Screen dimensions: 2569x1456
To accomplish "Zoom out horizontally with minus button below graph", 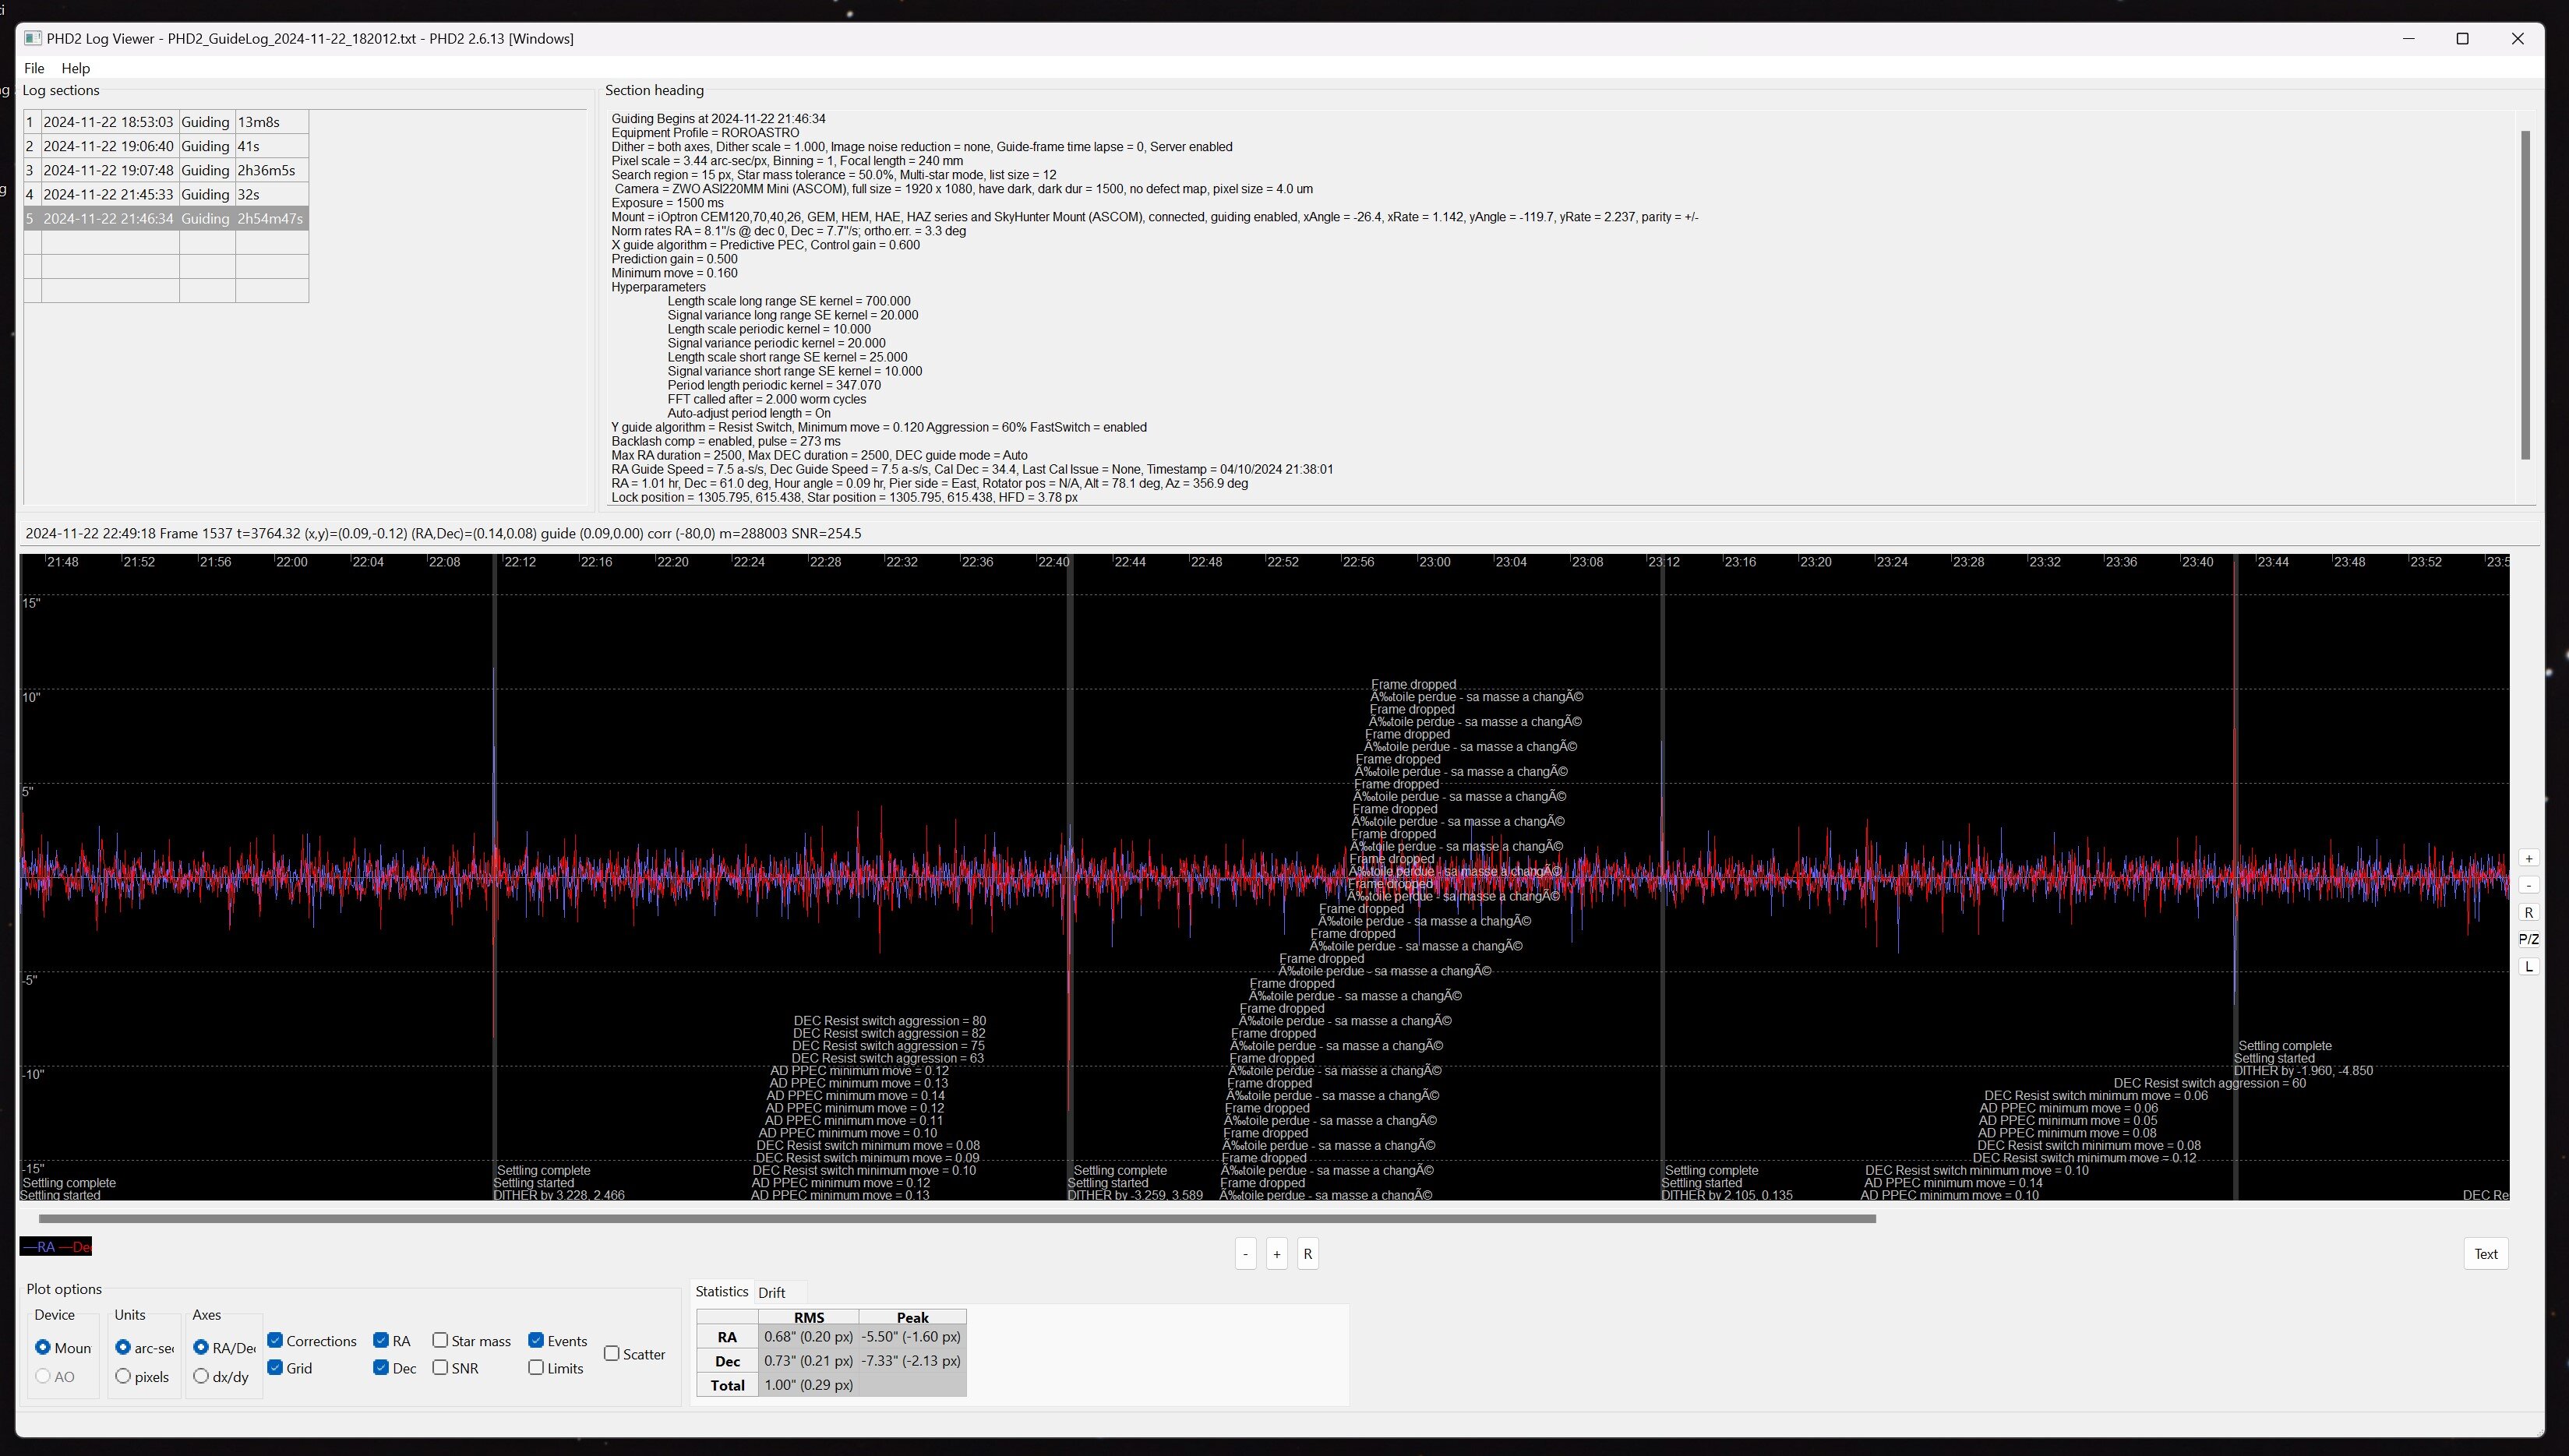I will [x=1245, y=1254].
